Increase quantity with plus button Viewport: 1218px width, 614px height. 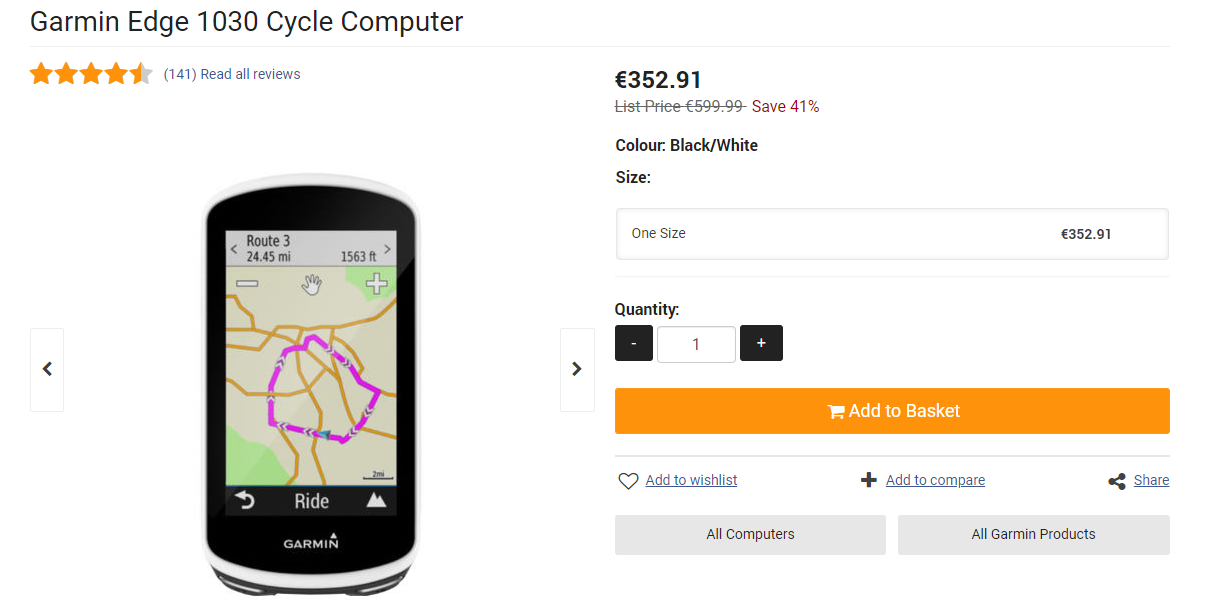[x=761, y=343]
